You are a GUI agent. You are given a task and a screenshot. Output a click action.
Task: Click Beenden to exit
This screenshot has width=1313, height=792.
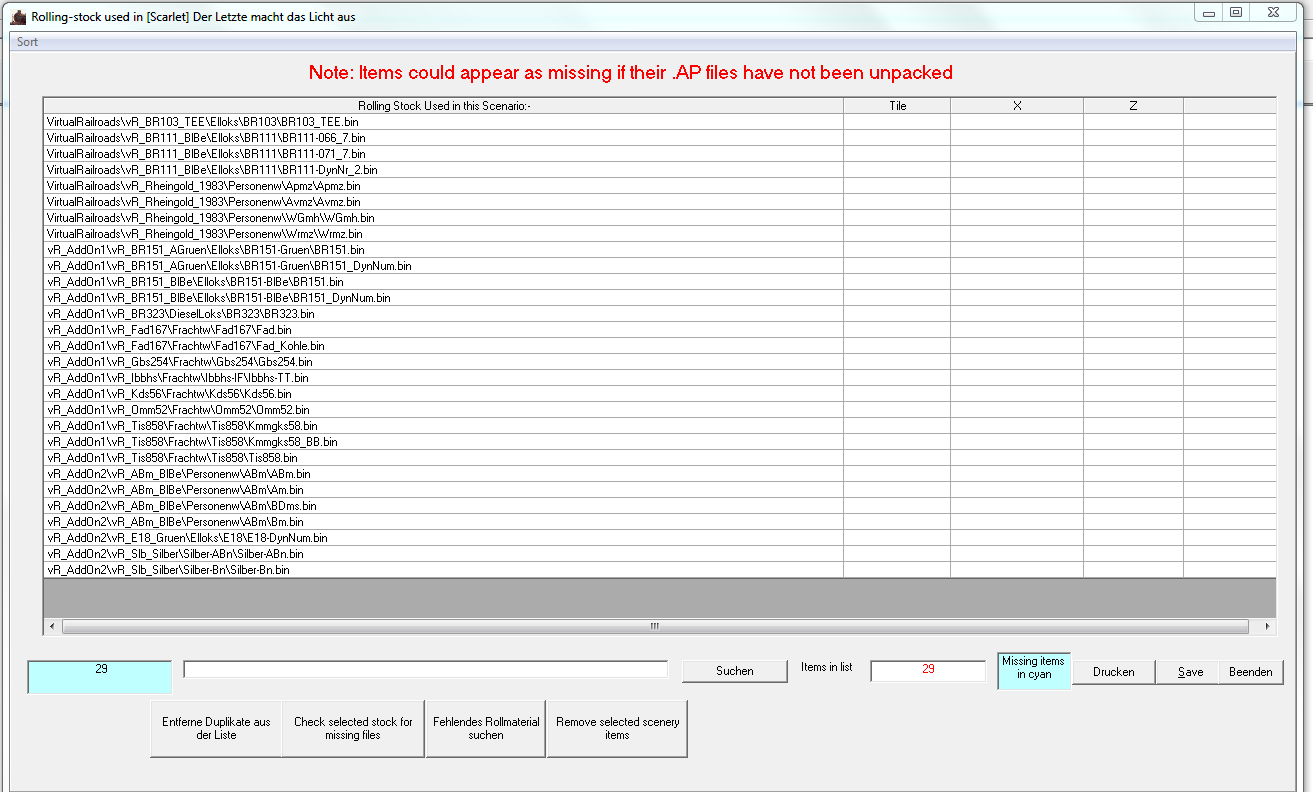click(x=1250, y=672)
